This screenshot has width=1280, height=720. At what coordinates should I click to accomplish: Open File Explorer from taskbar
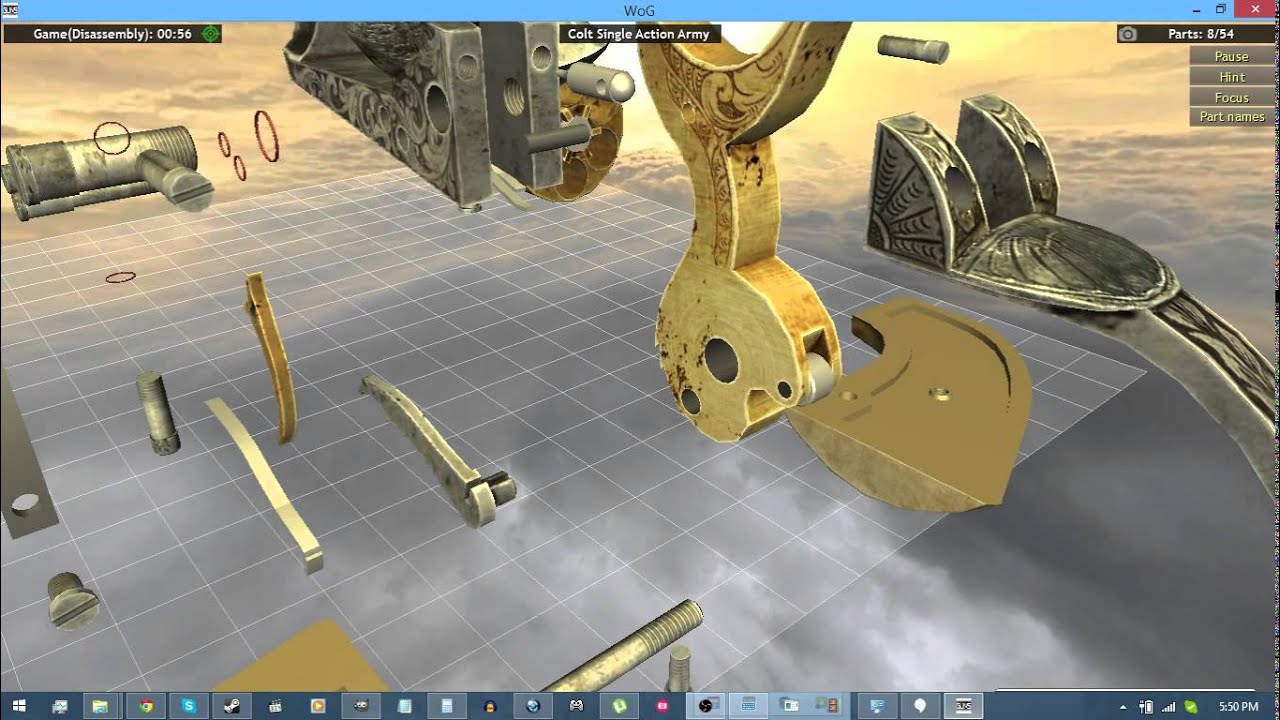101,706
